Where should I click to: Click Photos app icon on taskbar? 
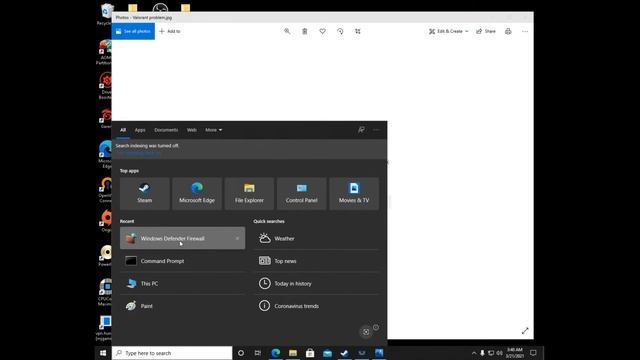click(x=379, y=353)
